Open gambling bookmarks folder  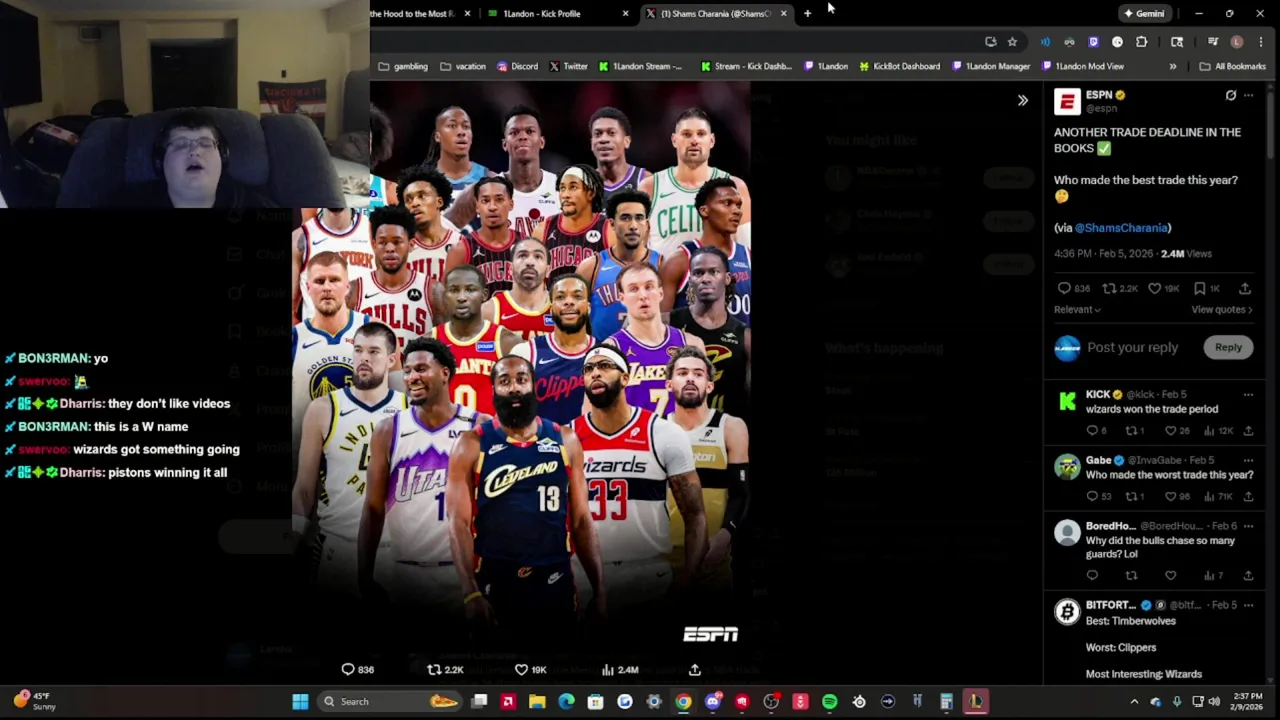403,66
